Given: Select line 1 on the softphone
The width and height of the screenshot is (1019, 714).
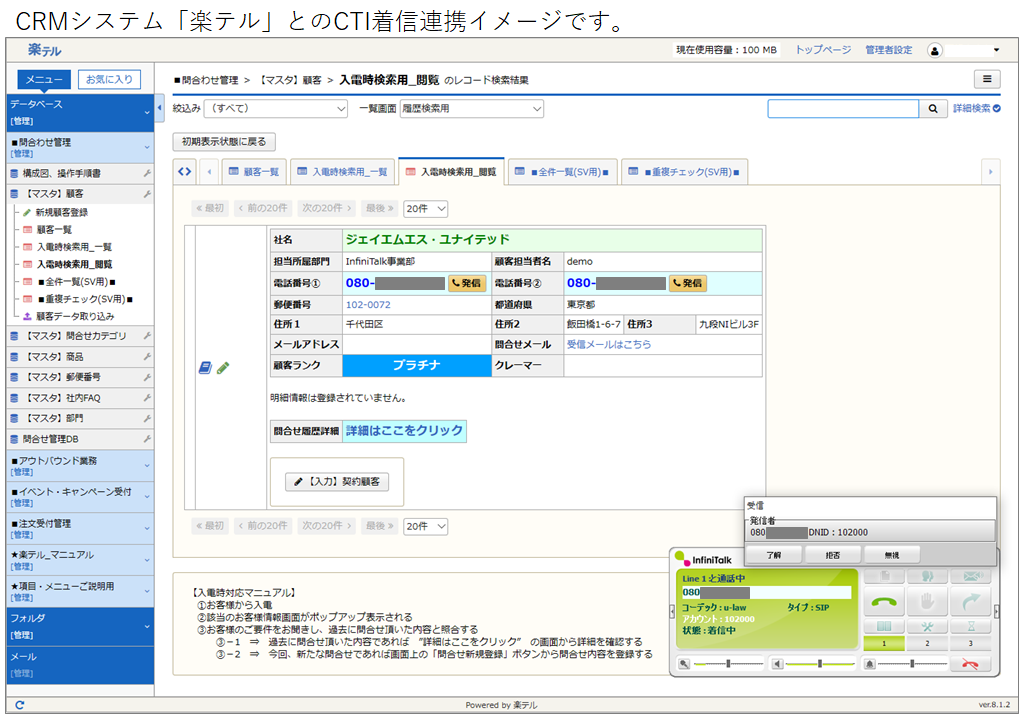Looking at the screenshot, I should click(x=884, y=643).
